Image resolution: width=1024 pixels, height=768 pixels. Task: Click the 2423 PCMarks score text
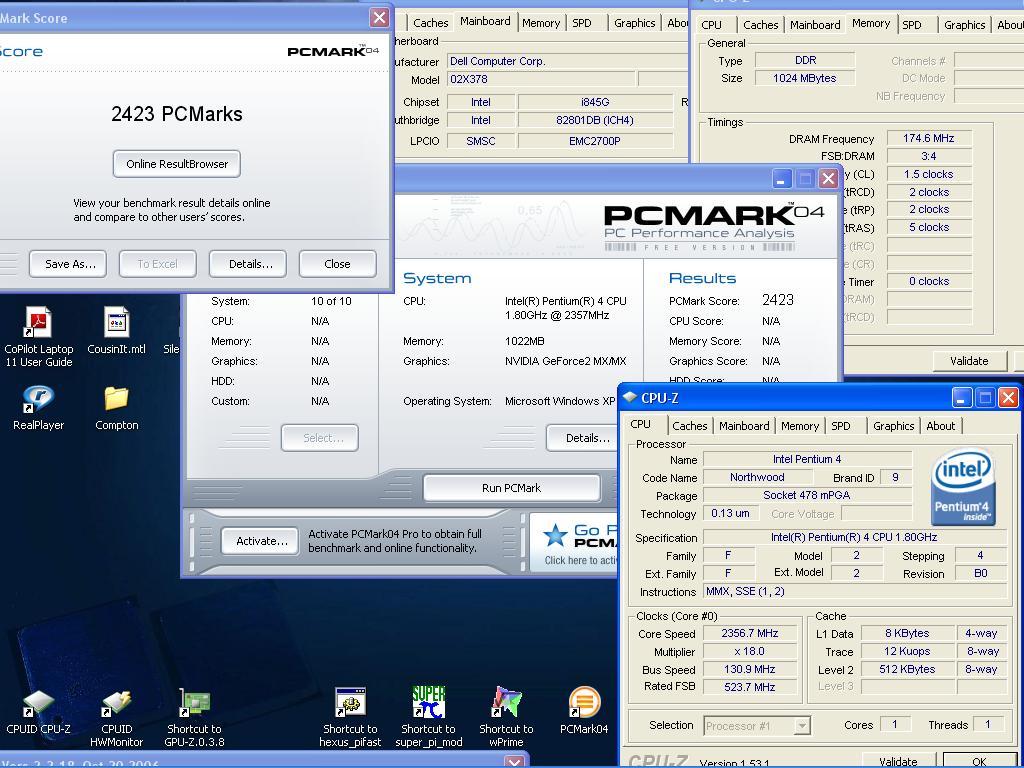(177, 114)
